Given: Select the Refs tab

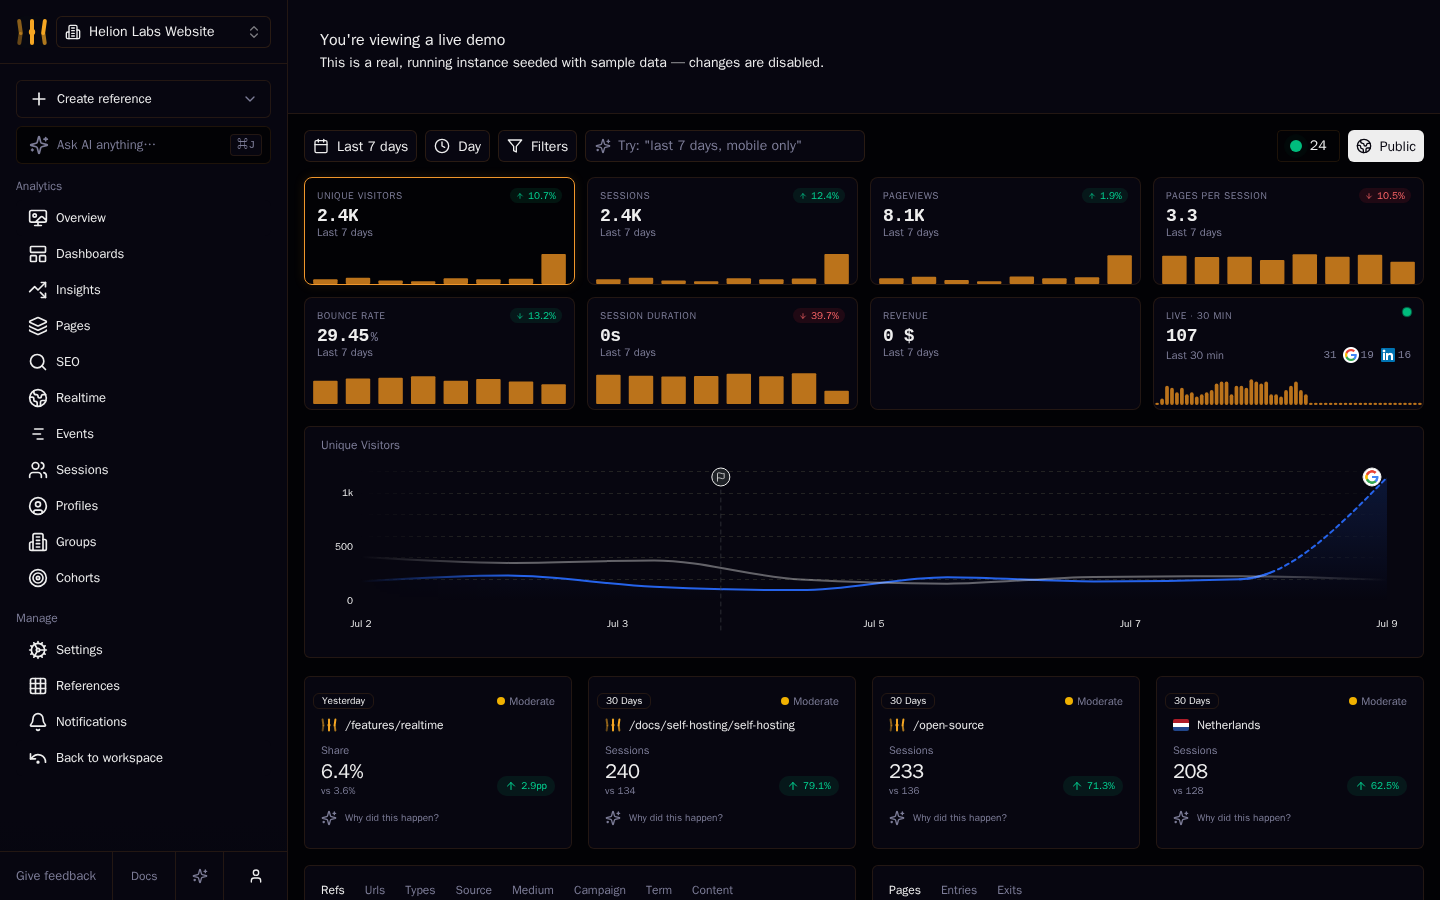Looking at the screenshot, I should [333, 890].
